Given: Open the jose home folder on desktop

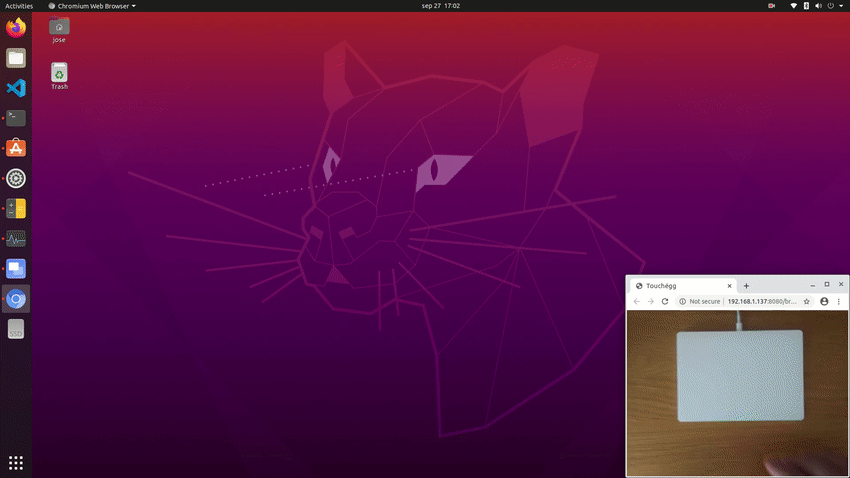Looking at the screenshot, I should coord(59,30).
